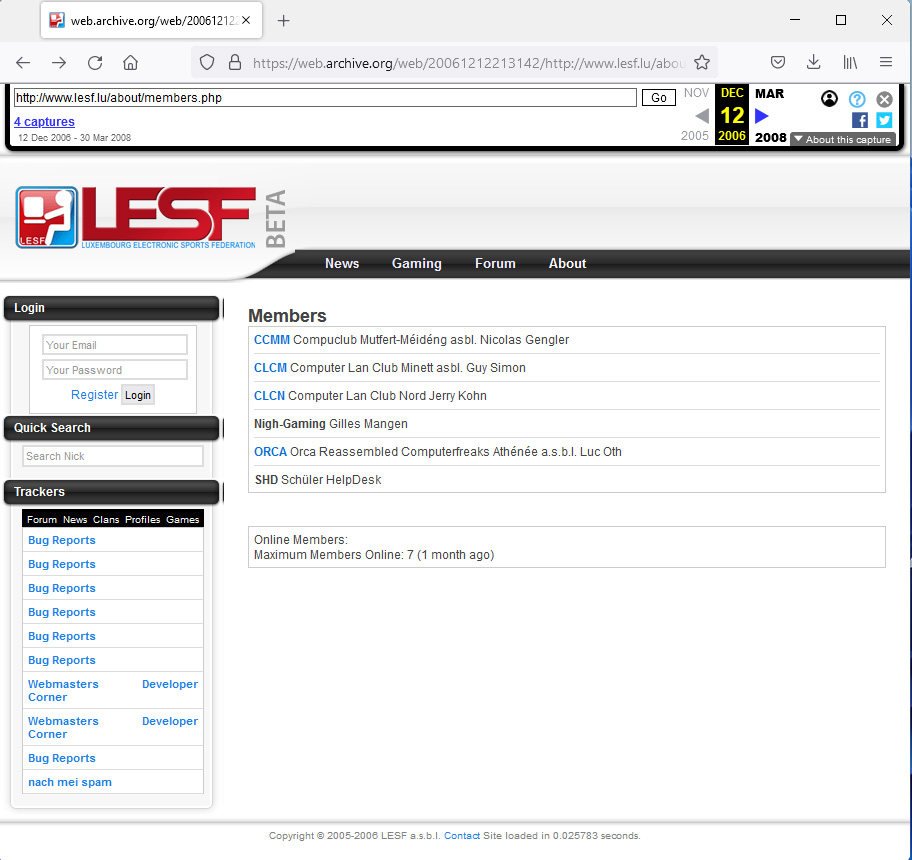Click the Members page heading
Image resolution: width=912 pixels, height=860 pixels.
pos(287,315)
